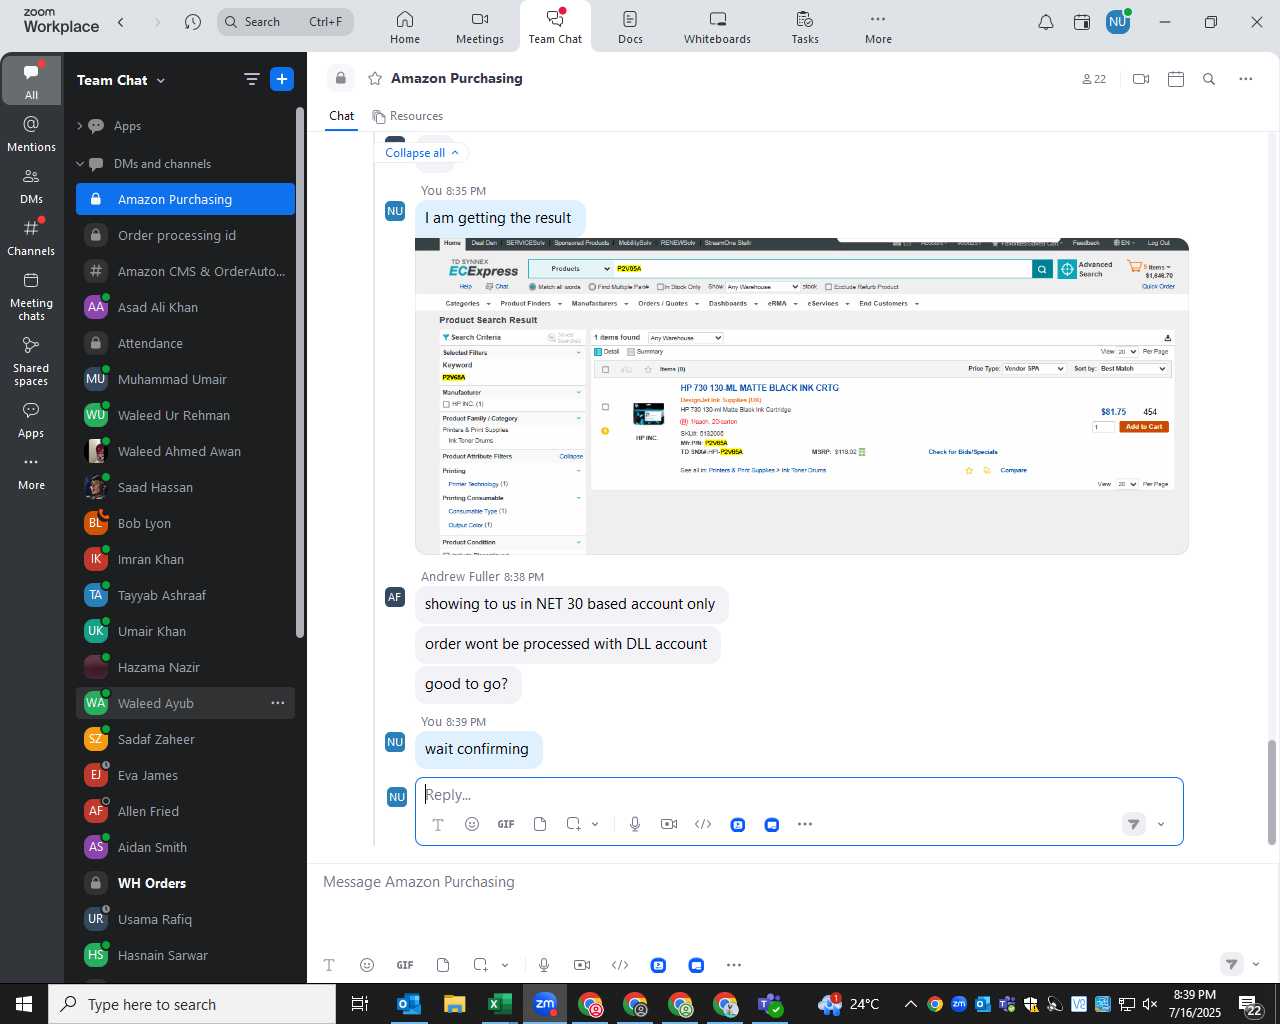Open the Mentions sidebar section
Screen dimensions: 1280x1024
point(31,134)
